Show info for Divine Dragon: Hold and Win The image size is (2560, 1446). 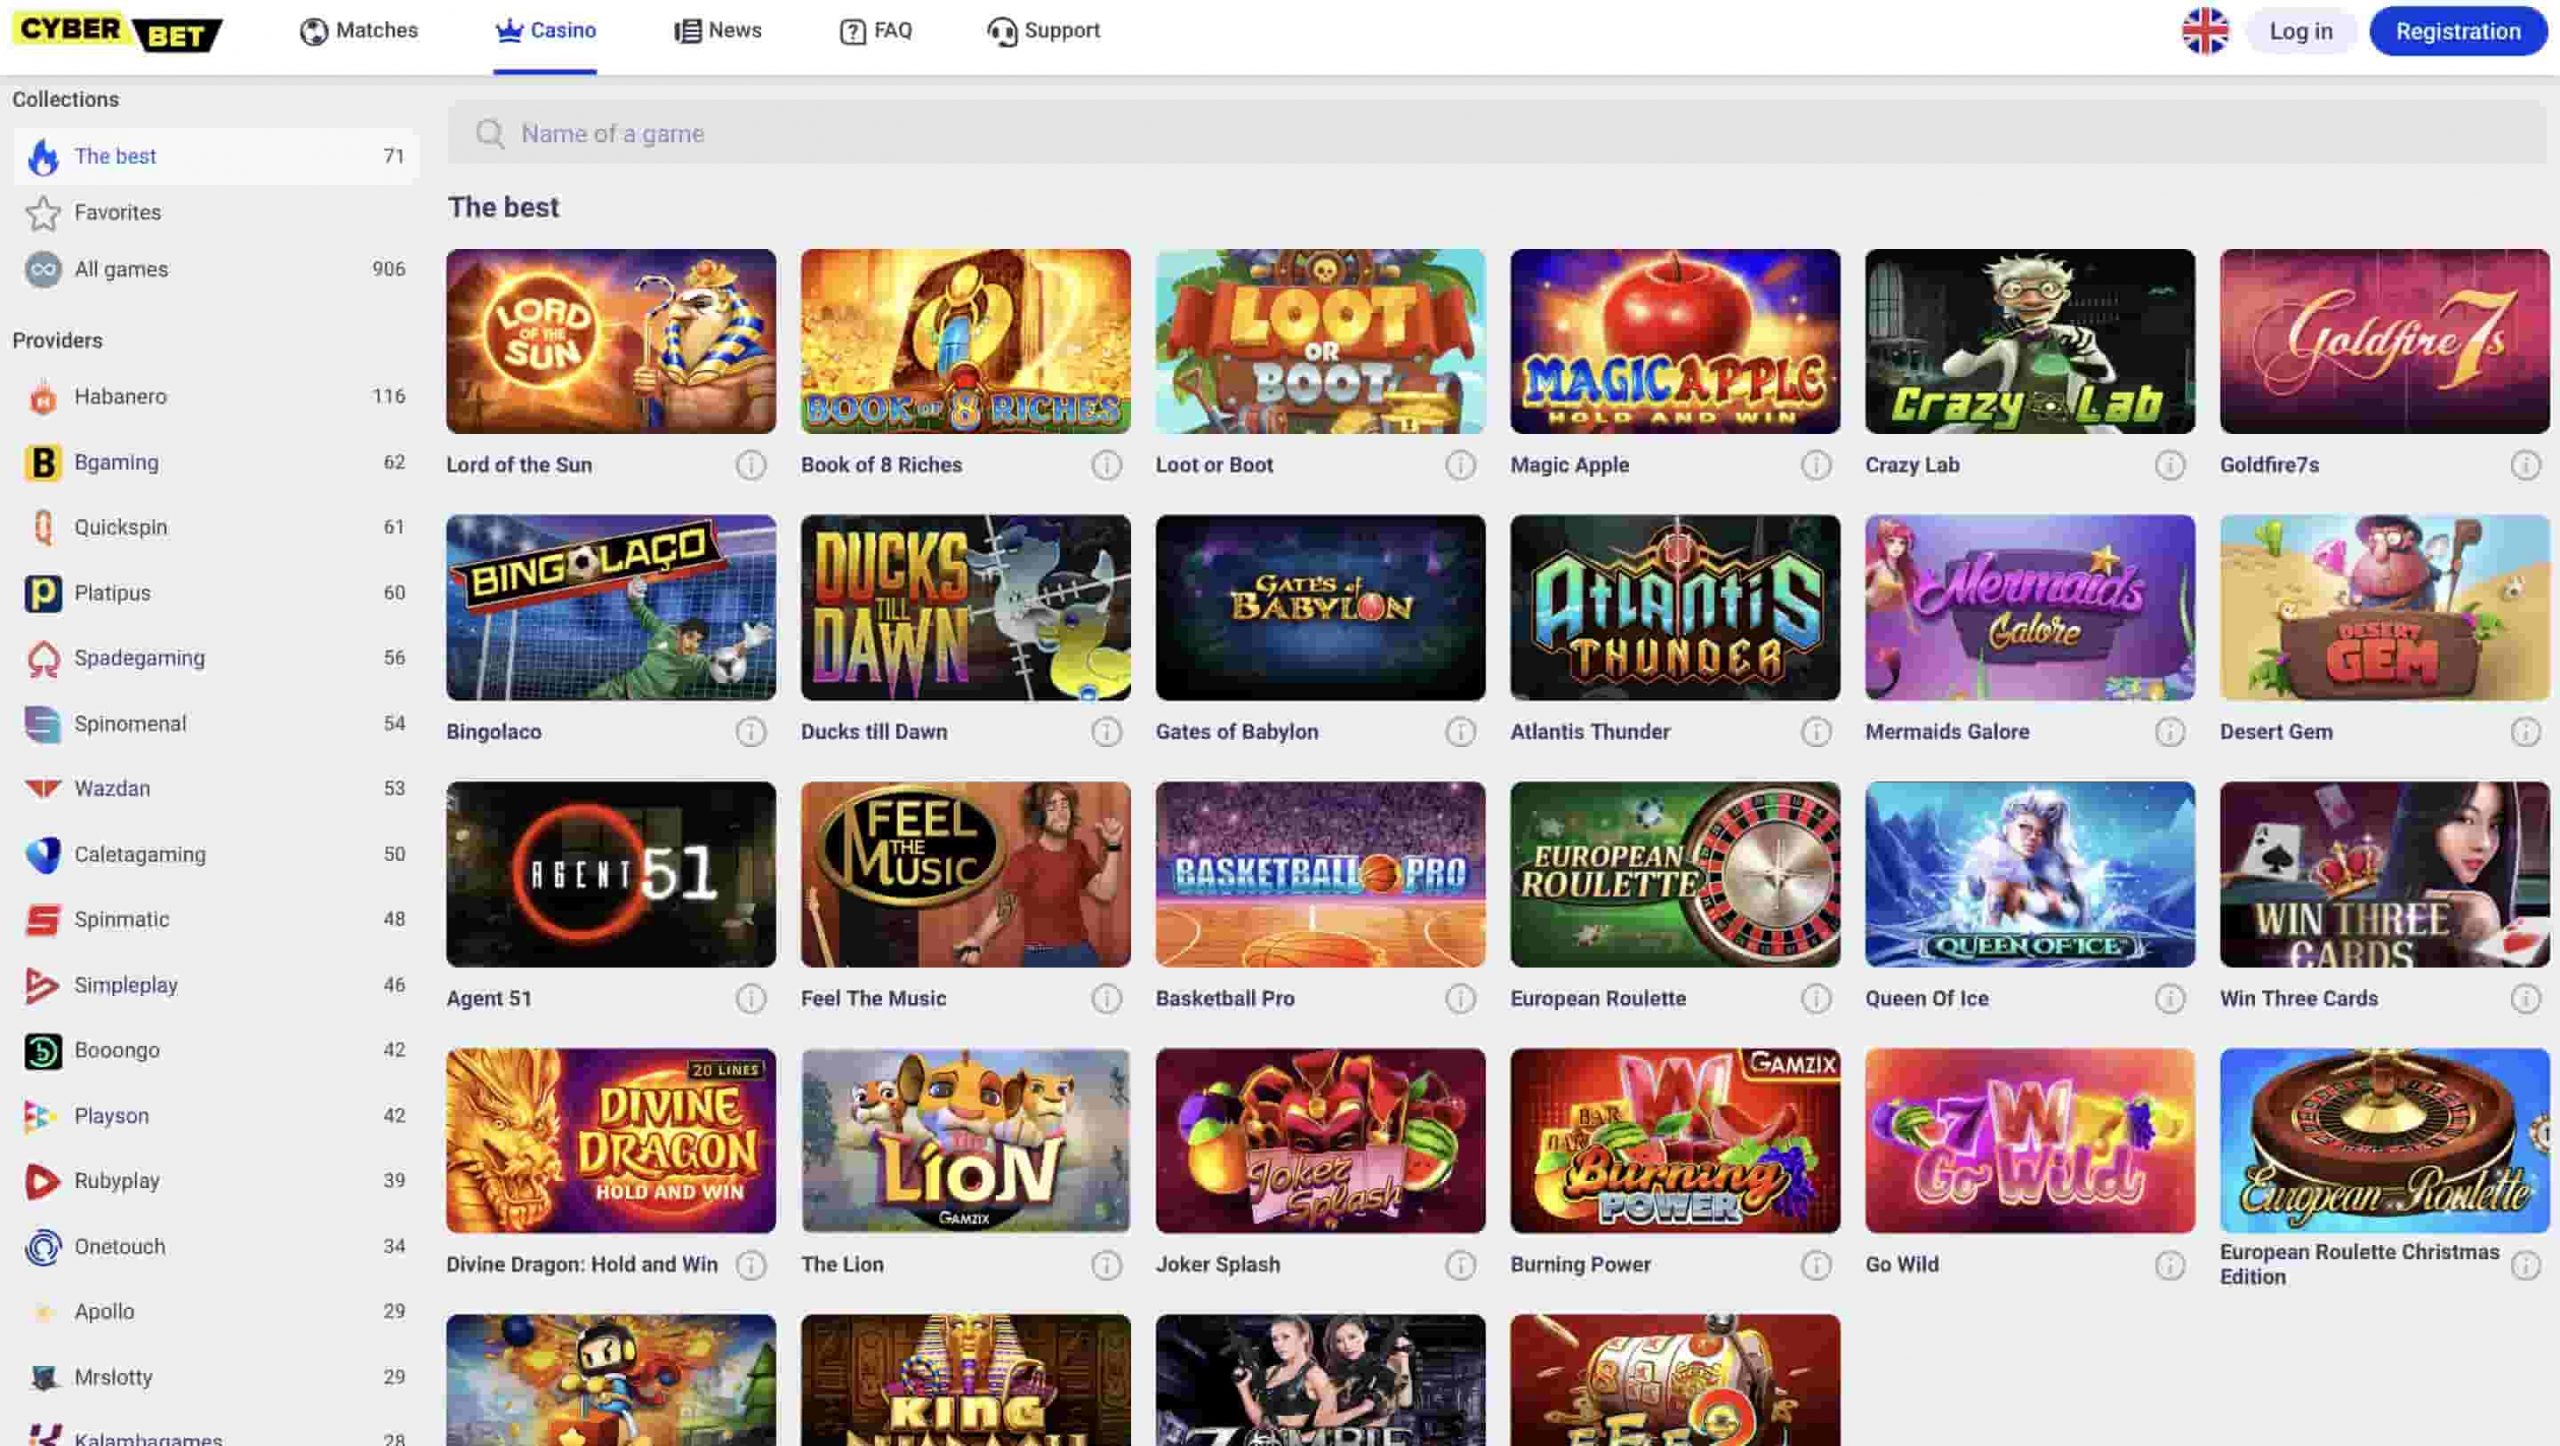[x=751, y=1265]
